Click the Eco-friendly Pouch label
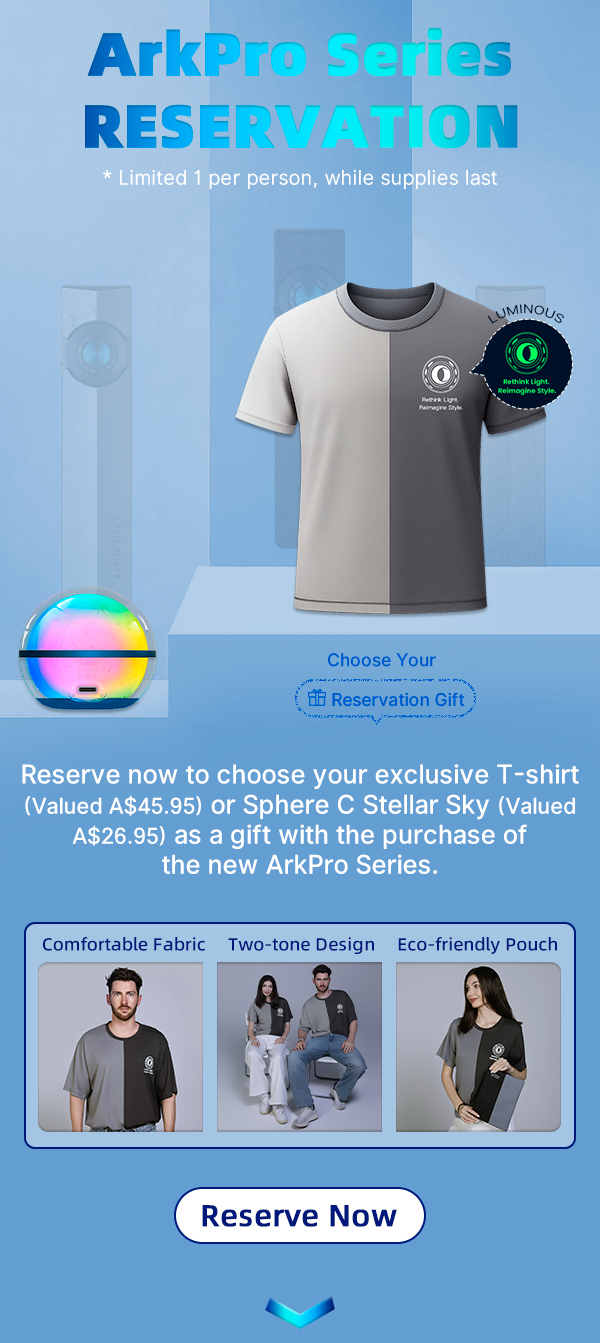 pos(478,944)
